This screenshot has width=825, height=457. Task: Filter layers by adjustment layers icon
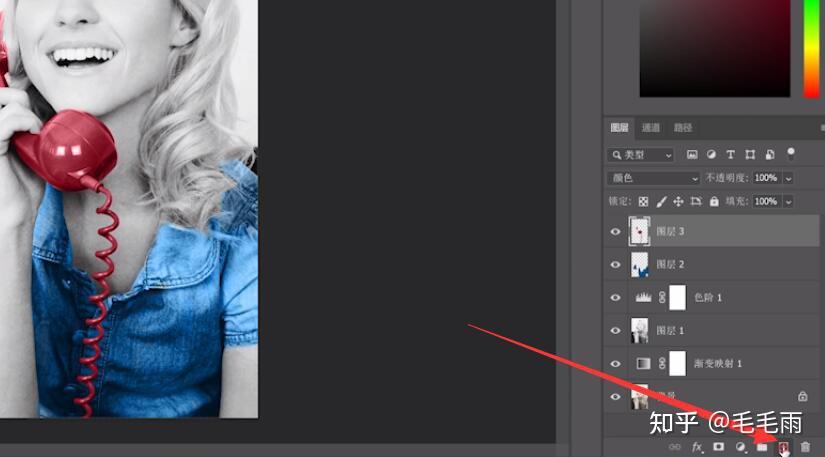coord(711,155)
